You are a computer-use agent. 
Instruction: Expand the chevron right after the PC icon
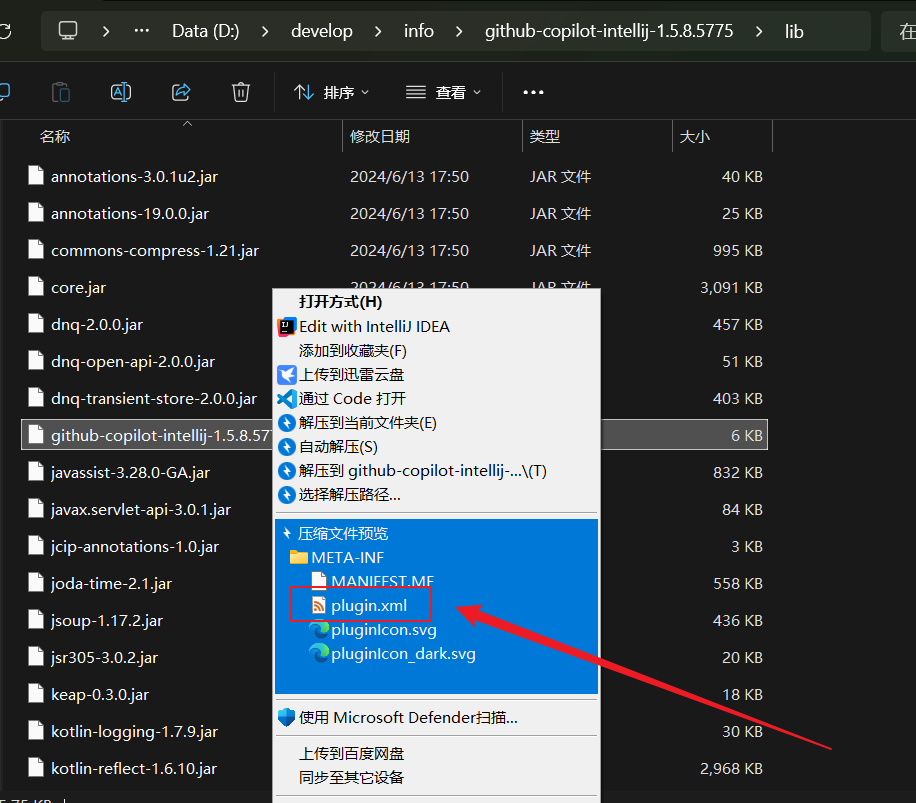(106, 31)
